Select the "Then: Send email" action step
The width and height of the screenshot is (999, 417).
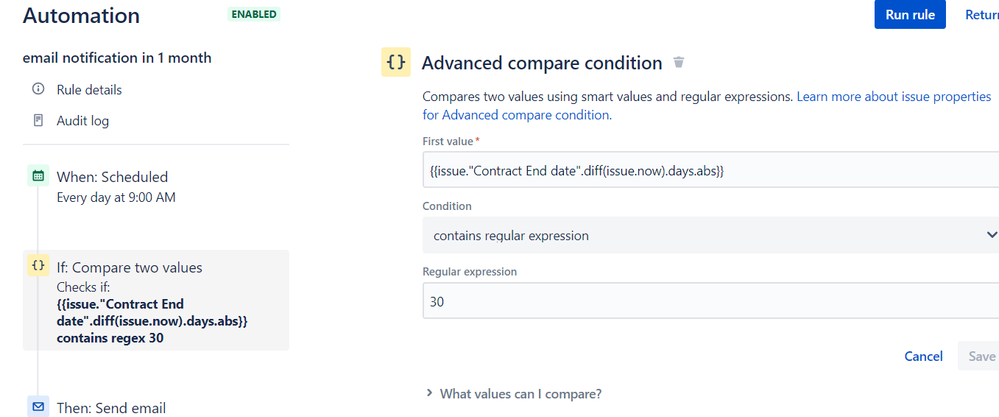[x=111, y=407]
